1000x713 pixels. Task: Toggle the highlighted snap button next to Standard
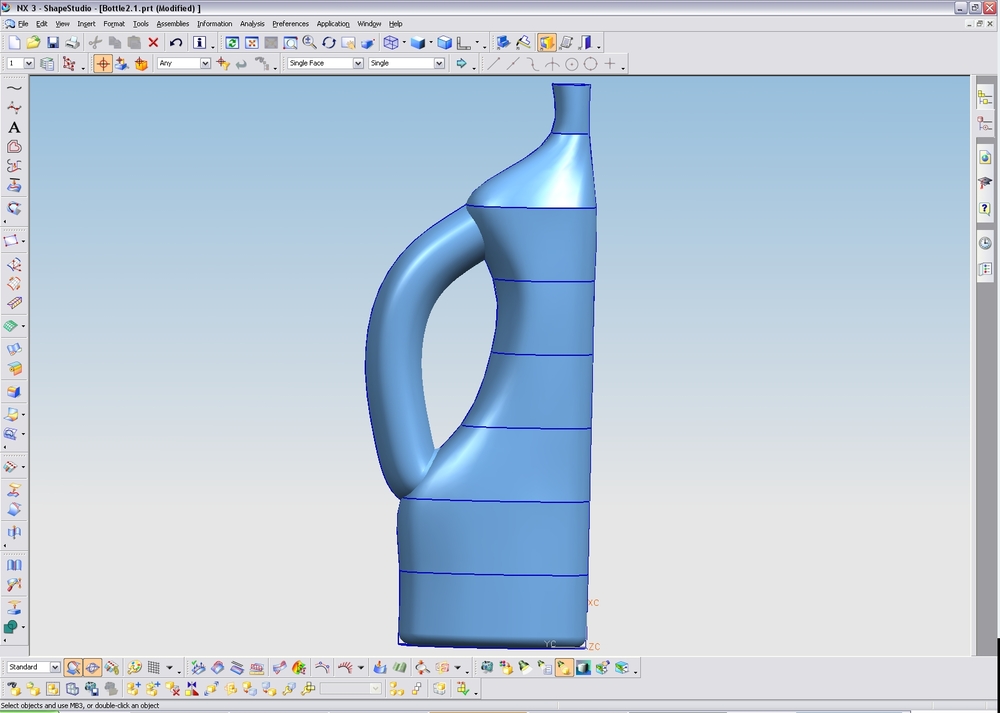74,668
